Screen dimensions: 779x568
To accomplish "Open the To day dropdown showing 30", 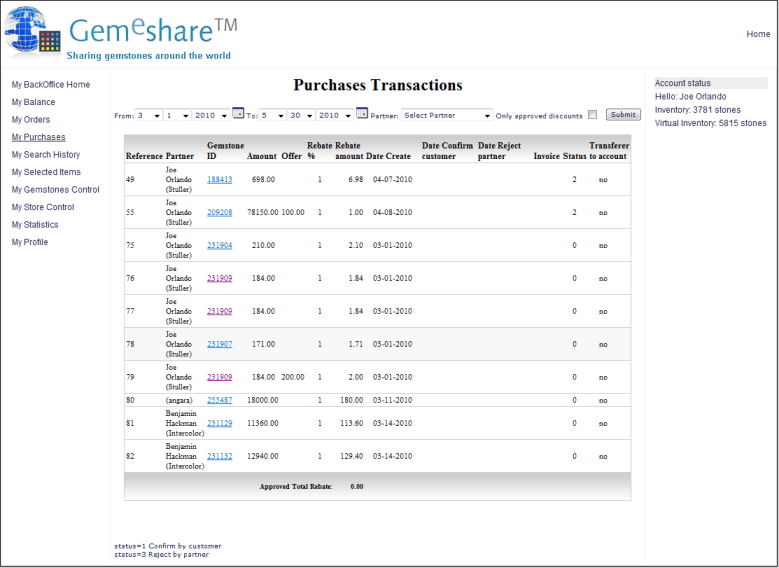I will (299, 115).
